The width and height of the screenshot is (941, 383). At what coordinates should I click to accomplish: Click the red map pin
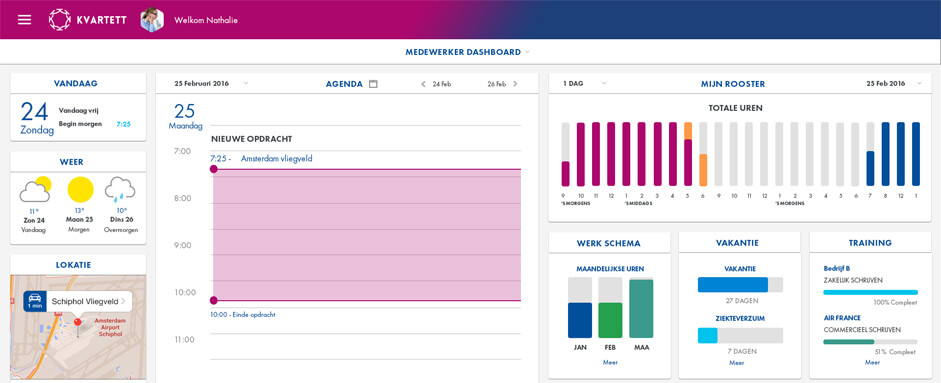coord(77,323)
